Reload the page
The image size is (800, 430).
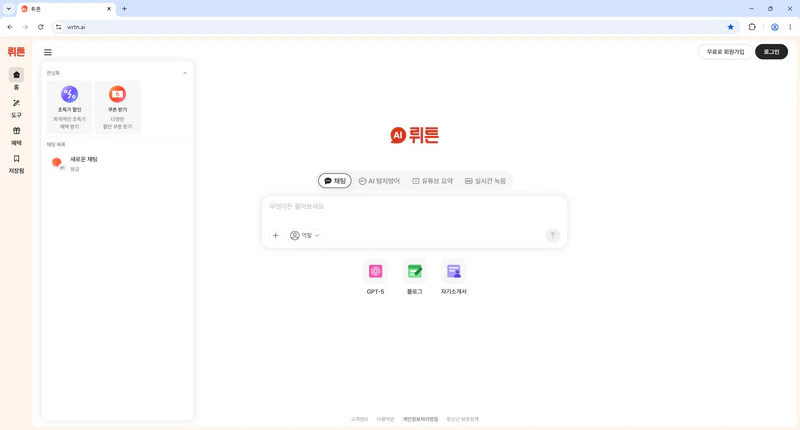tap(41, 27)
